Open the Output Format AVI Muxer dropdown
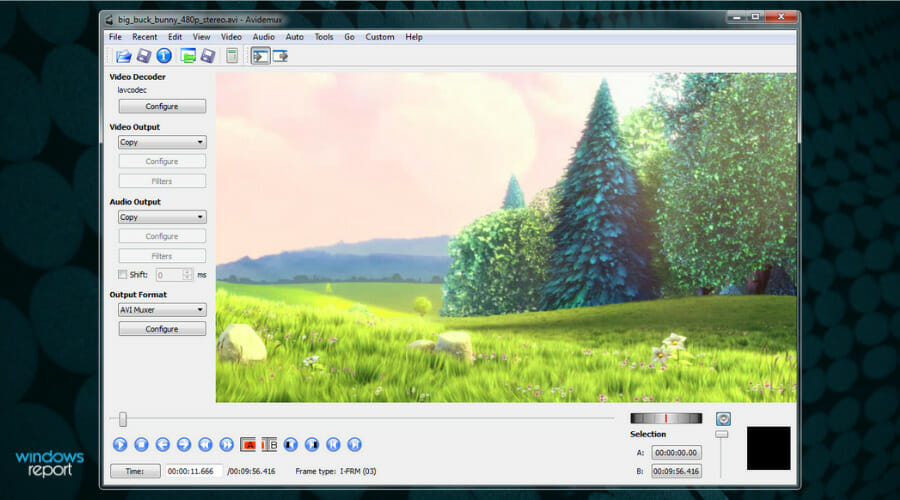 point(162,309)
